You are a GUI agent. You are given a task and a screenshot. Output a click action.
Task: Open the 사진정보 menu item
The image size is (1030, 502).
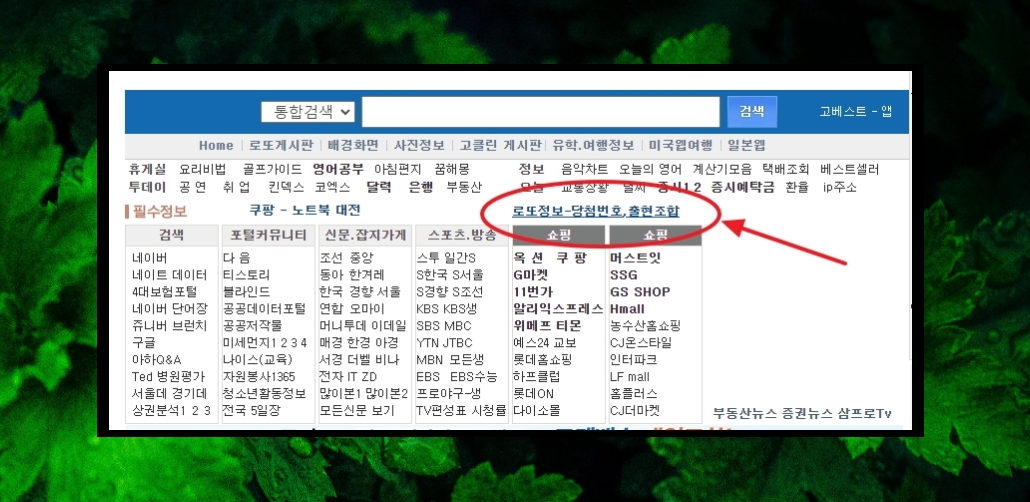pos(419,146)
